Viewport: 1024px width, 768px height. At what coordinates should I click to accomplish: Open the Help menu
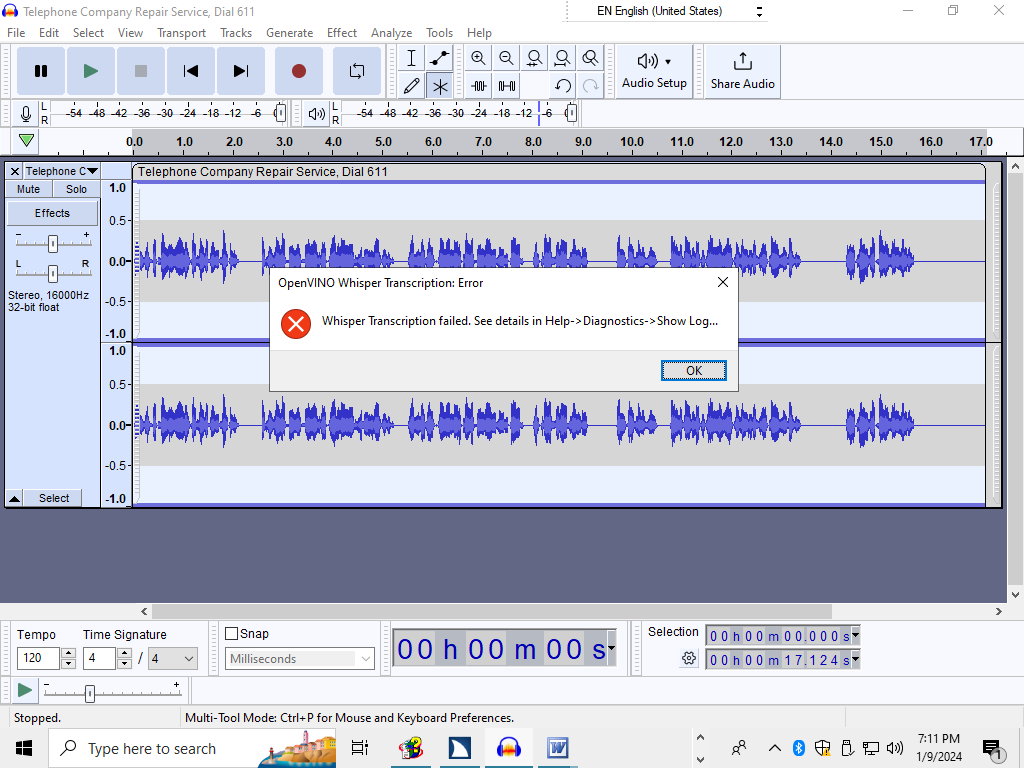coord(479,33)
